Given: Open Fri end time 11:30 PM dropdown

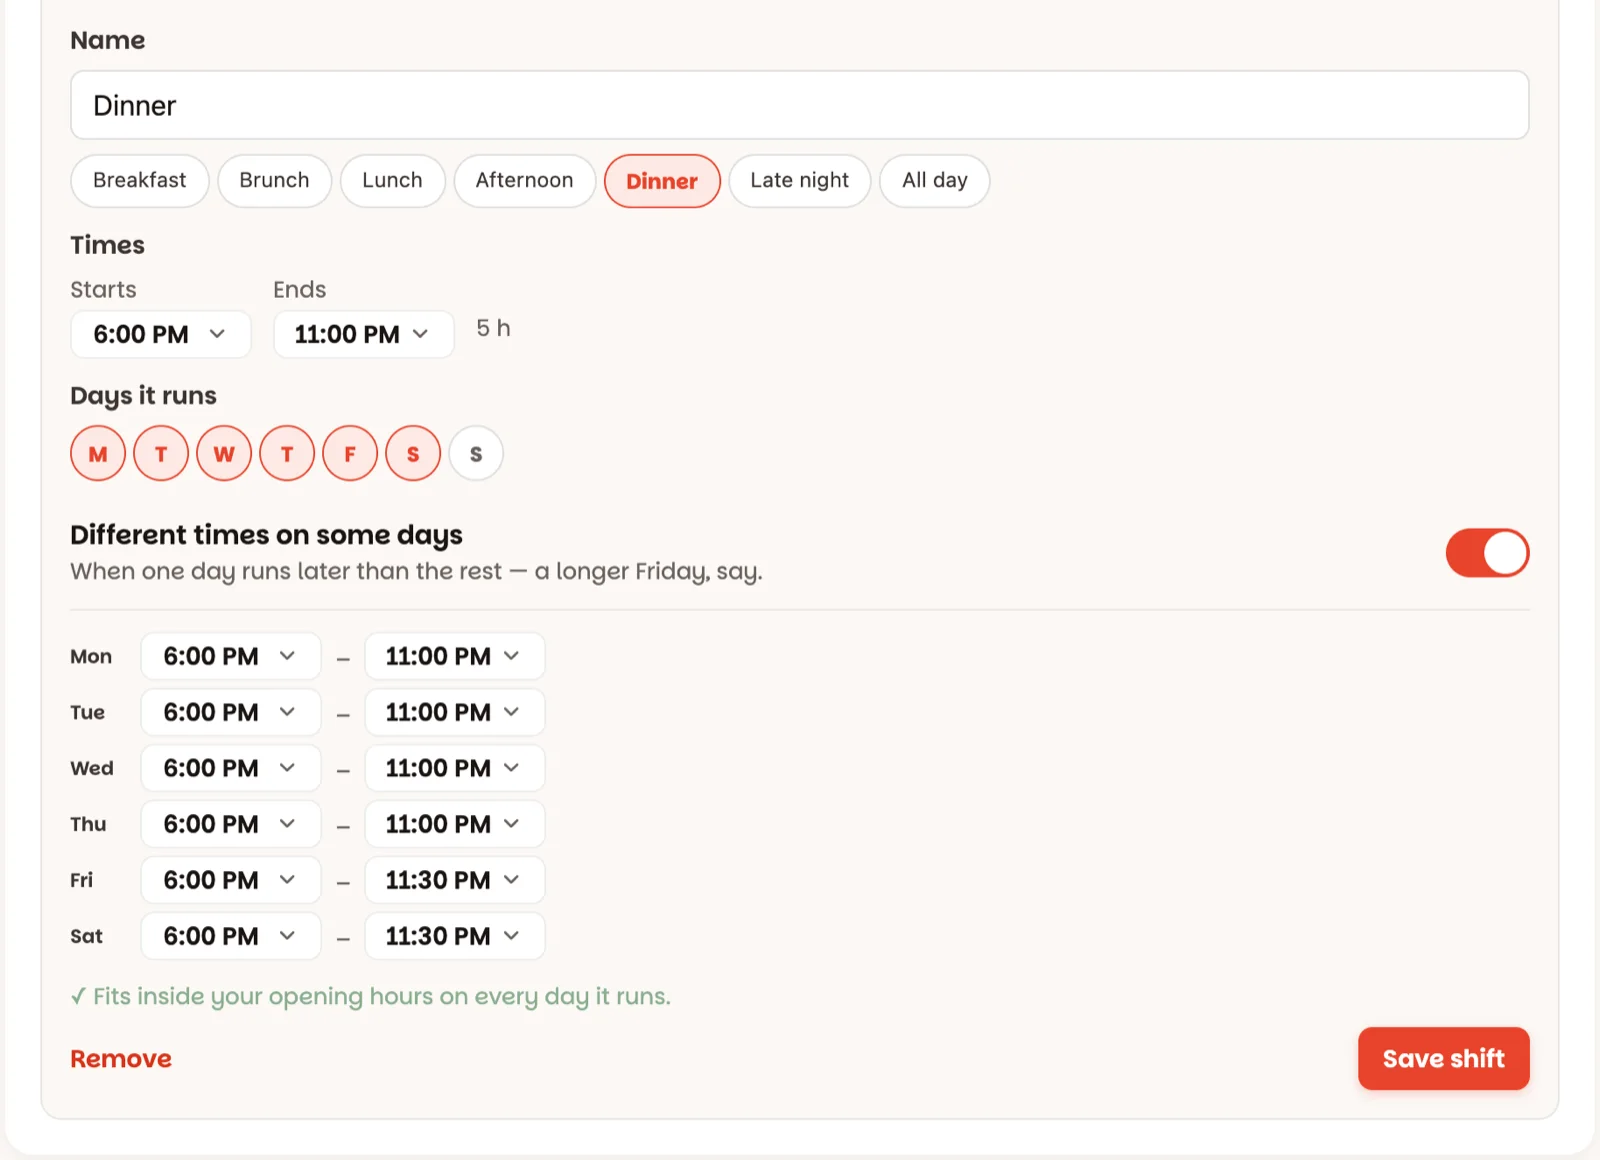Looking at the screenshot, I should [x=455, y=881].
